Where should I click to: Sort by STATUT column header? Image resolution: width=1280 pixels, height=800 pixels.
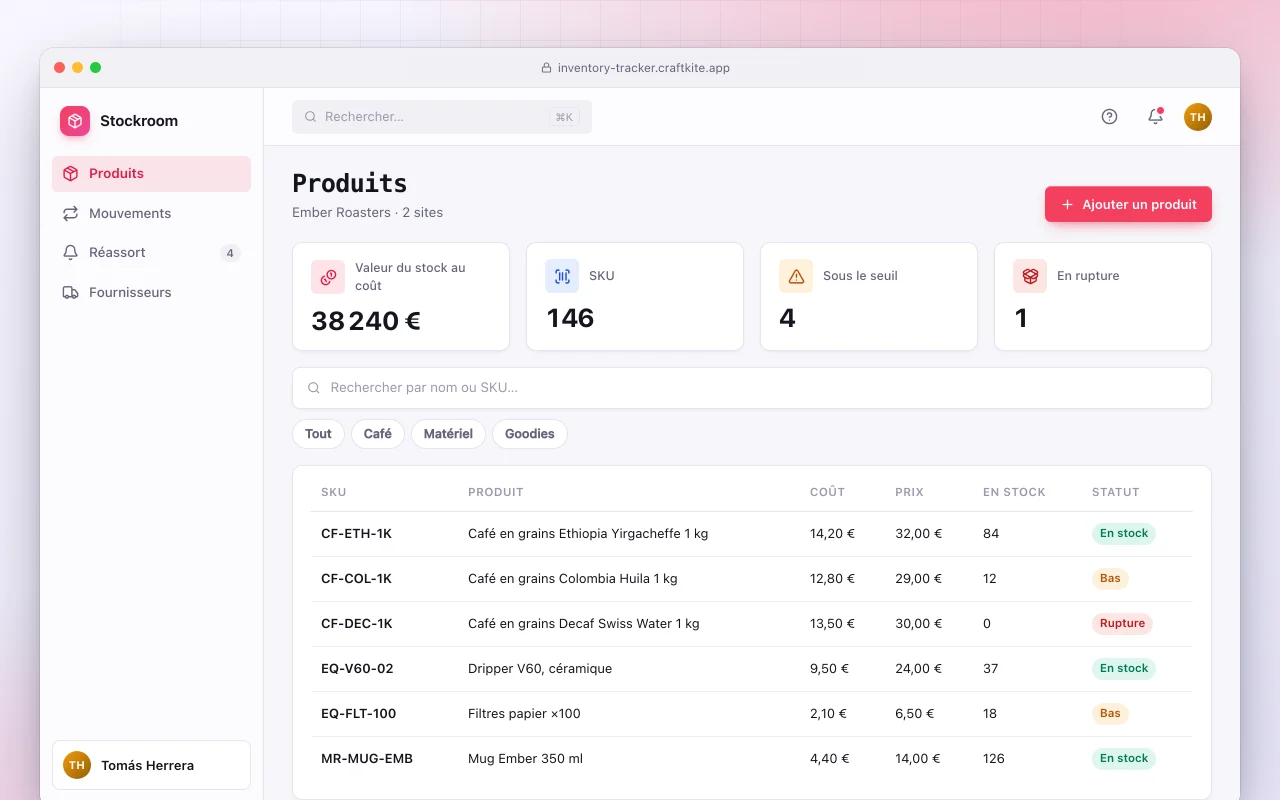[1116, 492]
